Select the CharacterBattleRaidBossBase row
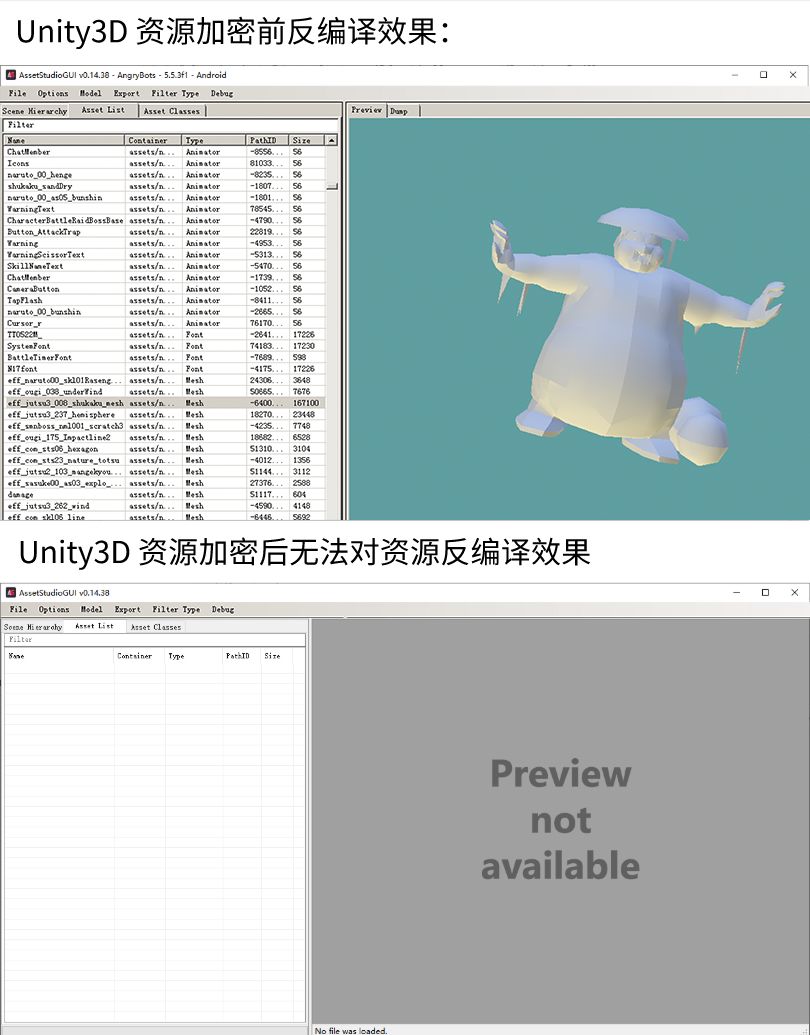The height and width of the screenshot is (1035, 810). [x=164, y=220]
